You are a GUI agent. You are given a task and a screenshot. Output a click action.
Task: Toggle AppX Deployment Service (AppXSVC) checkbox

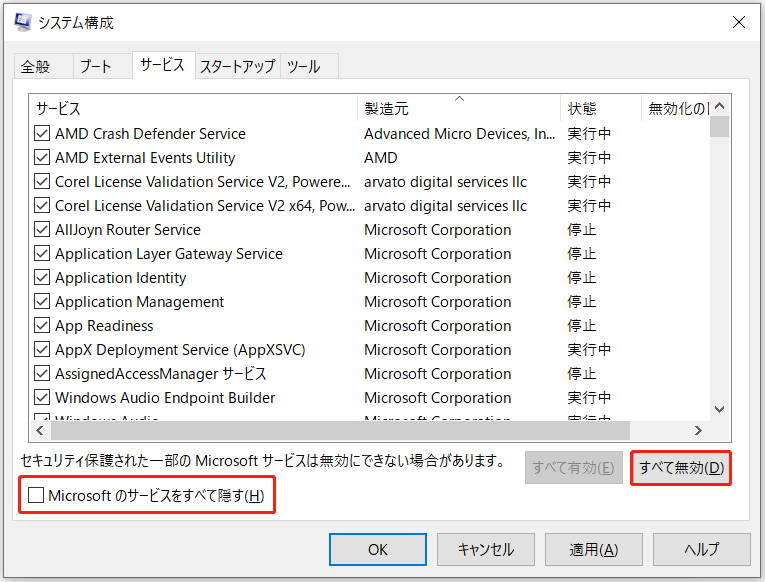42,349
